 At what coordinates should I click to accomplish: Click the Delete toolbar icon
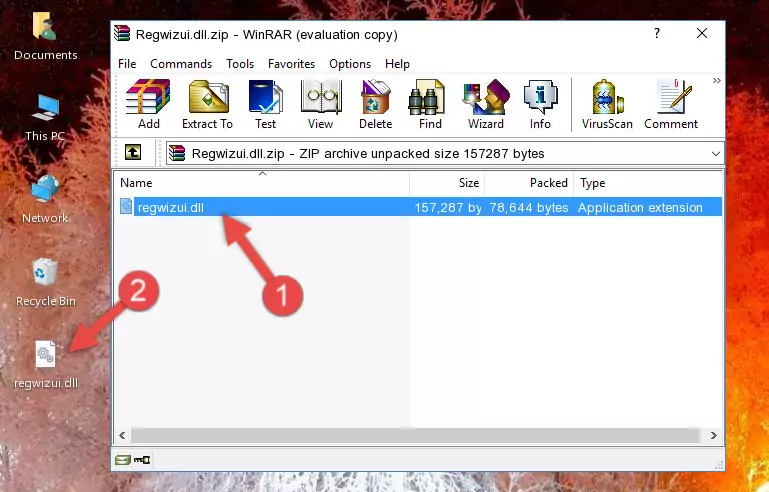376,104
